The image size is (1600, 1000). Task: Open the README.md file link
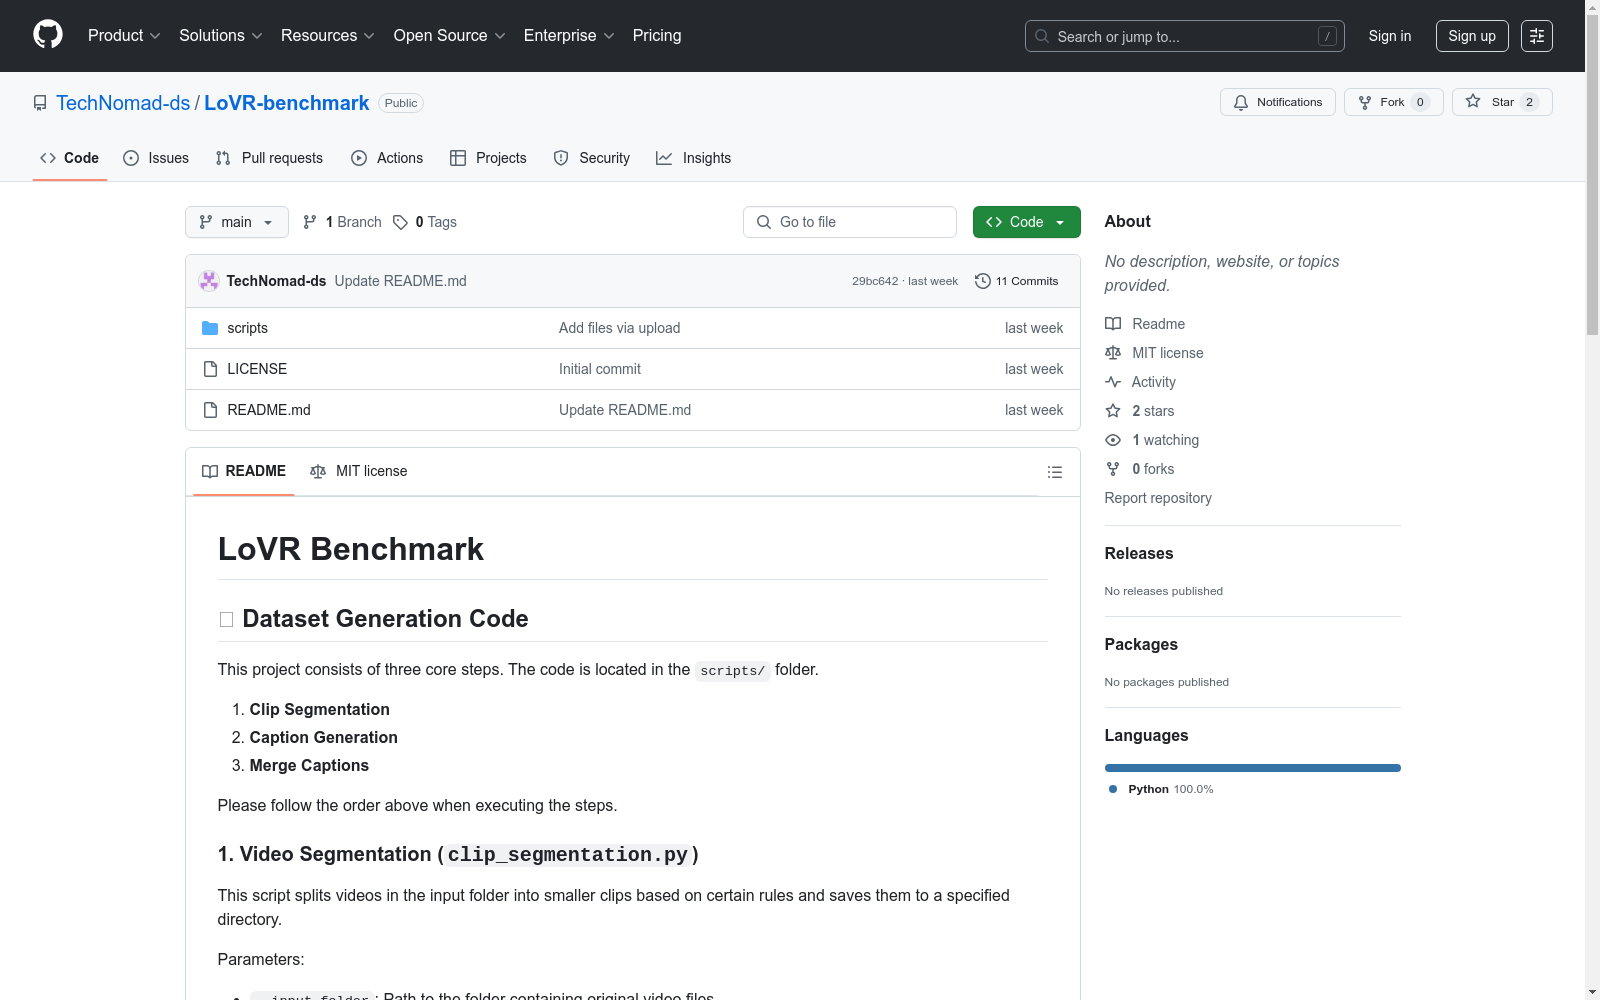(269, 410)
